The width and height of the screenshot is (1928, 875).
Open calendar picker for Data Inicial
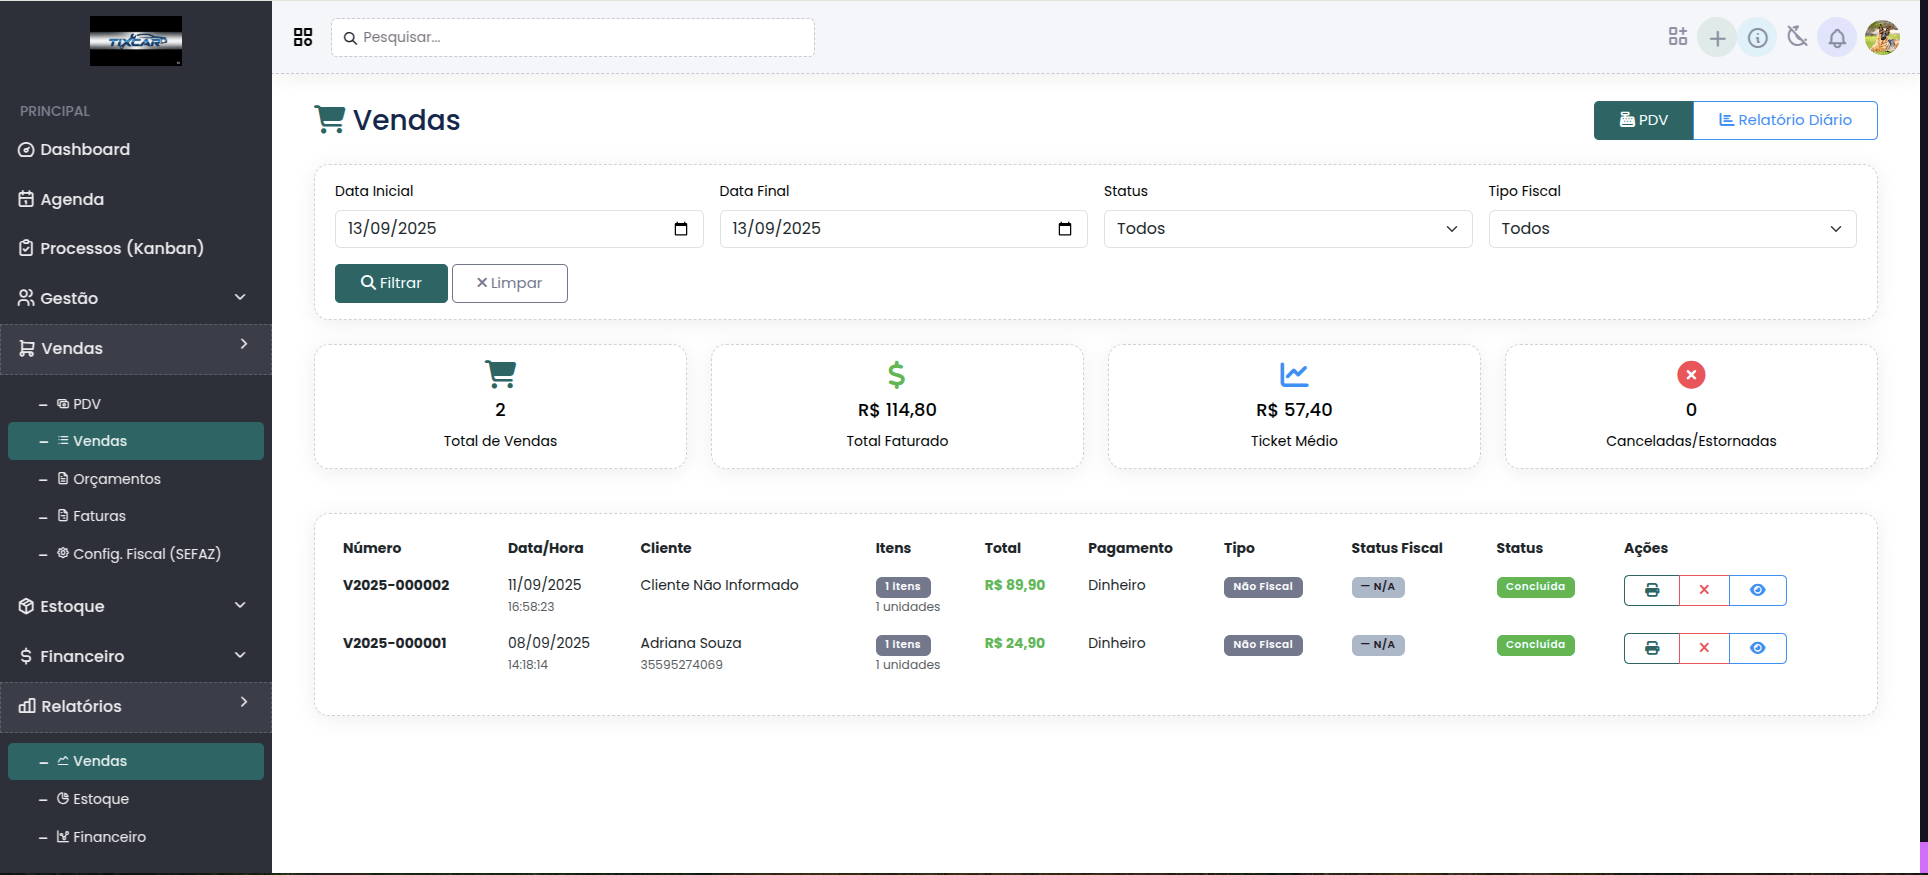tap(681, 229)
